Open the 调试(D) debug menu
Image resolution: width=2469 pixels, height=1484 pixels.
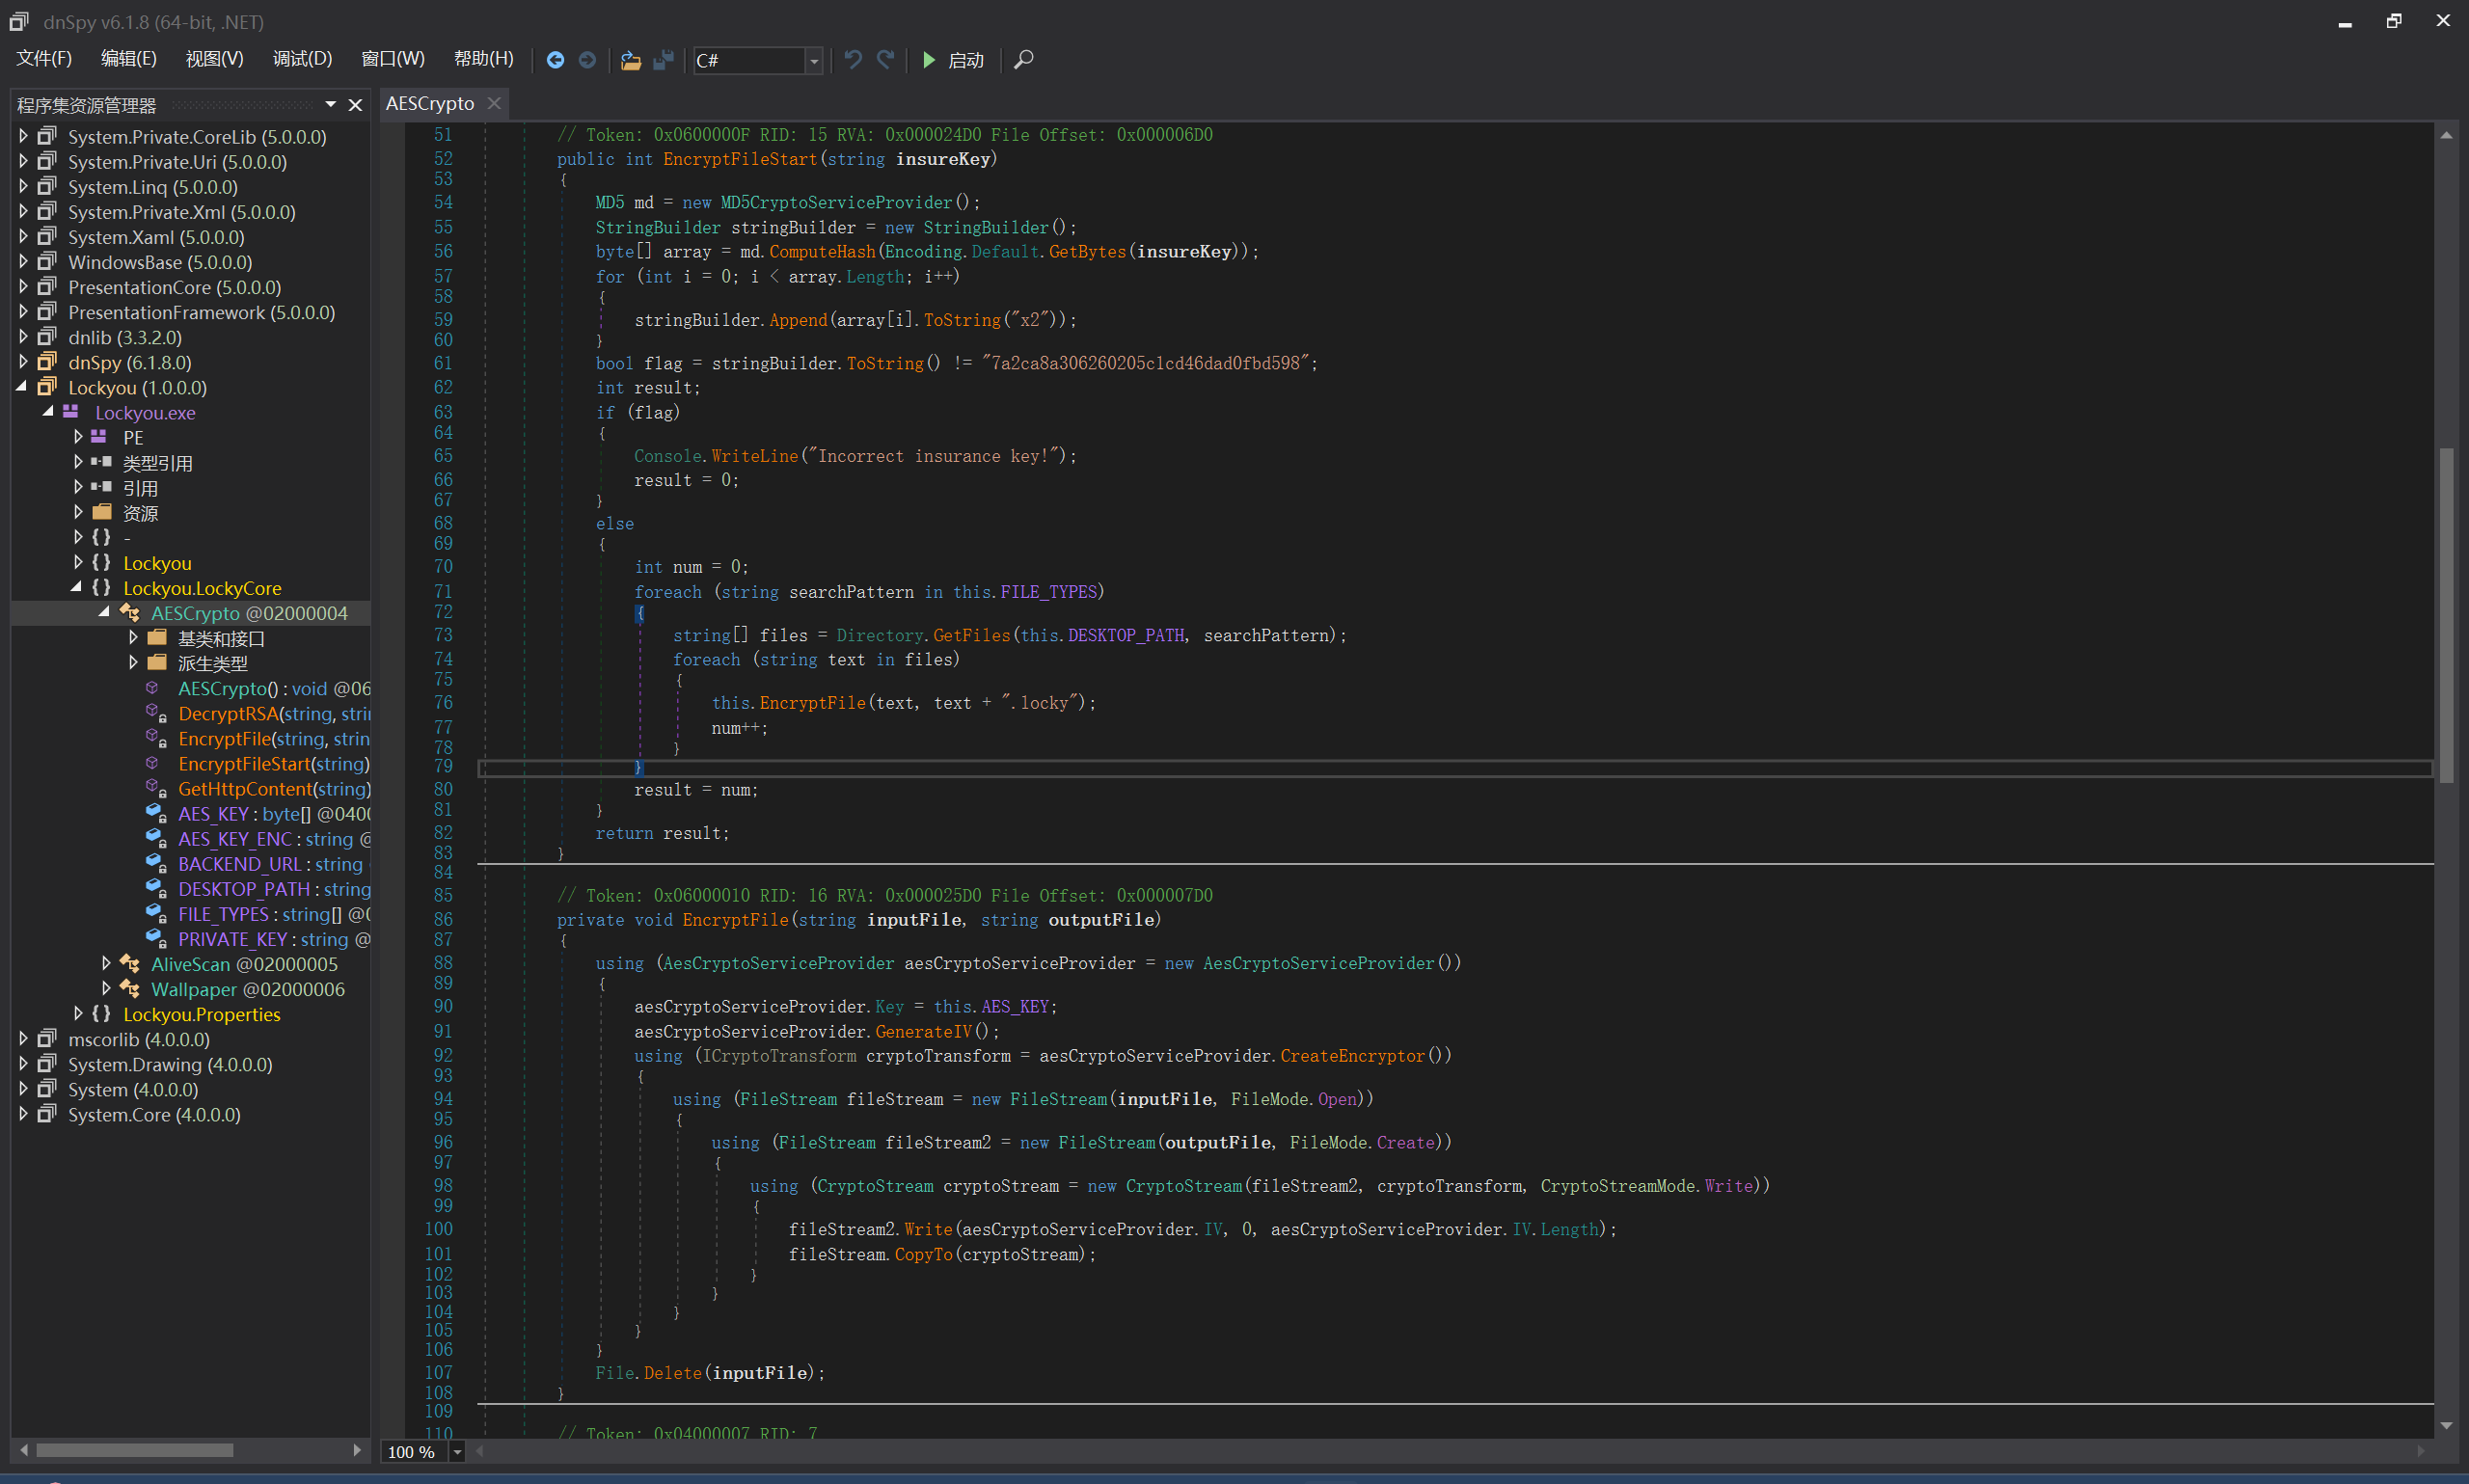pyautogui.click(x=302, y=59)
